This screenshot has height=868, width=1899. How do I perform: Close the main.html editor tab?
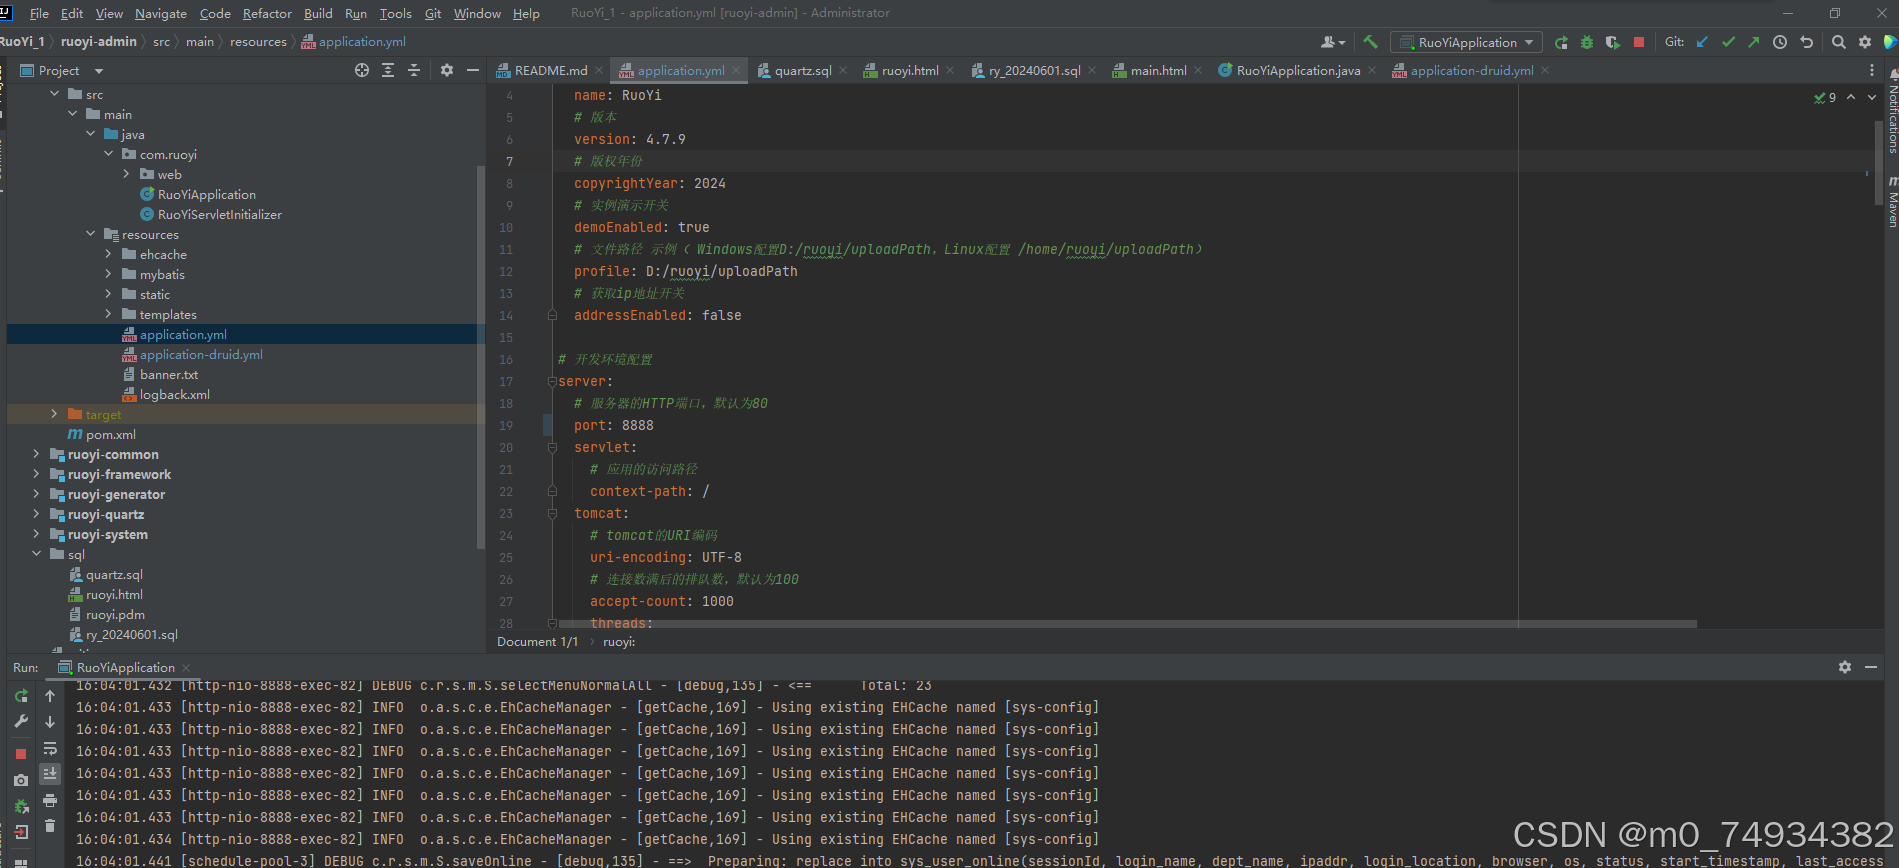pyautogui.click(x=1198, y=70)
